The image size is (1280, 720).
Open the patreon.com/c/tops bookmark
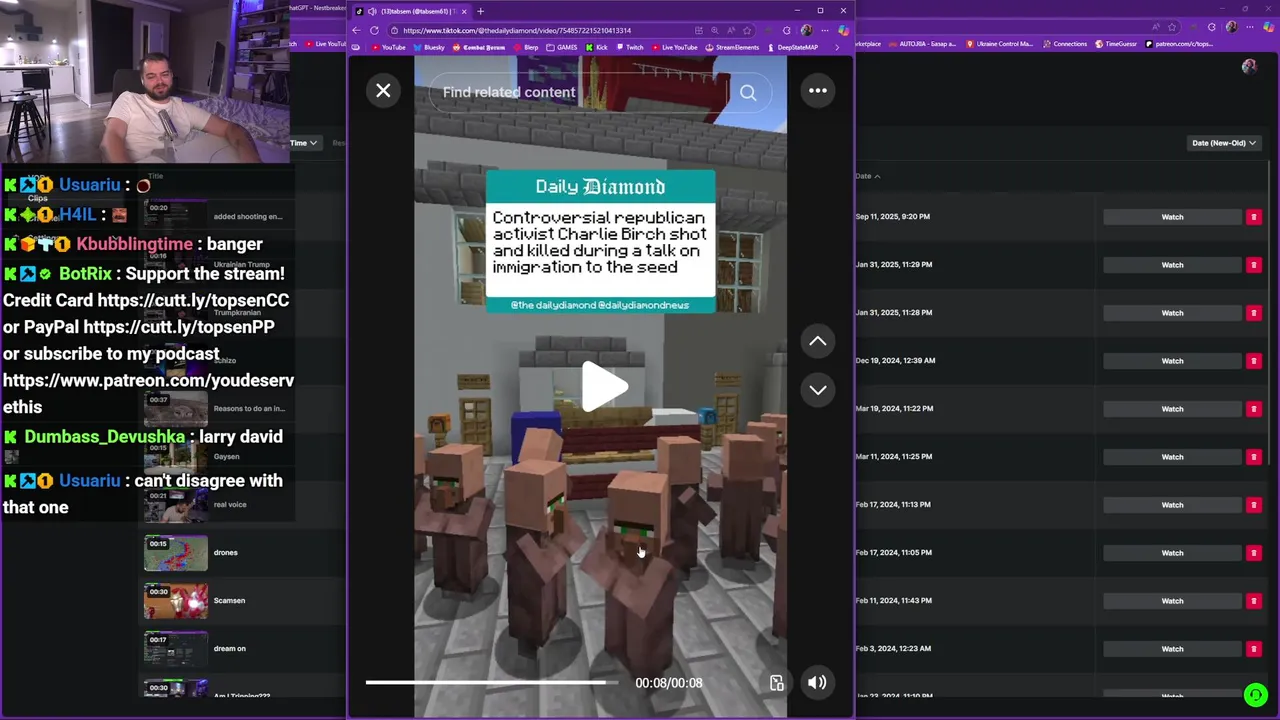(1178, 44)
